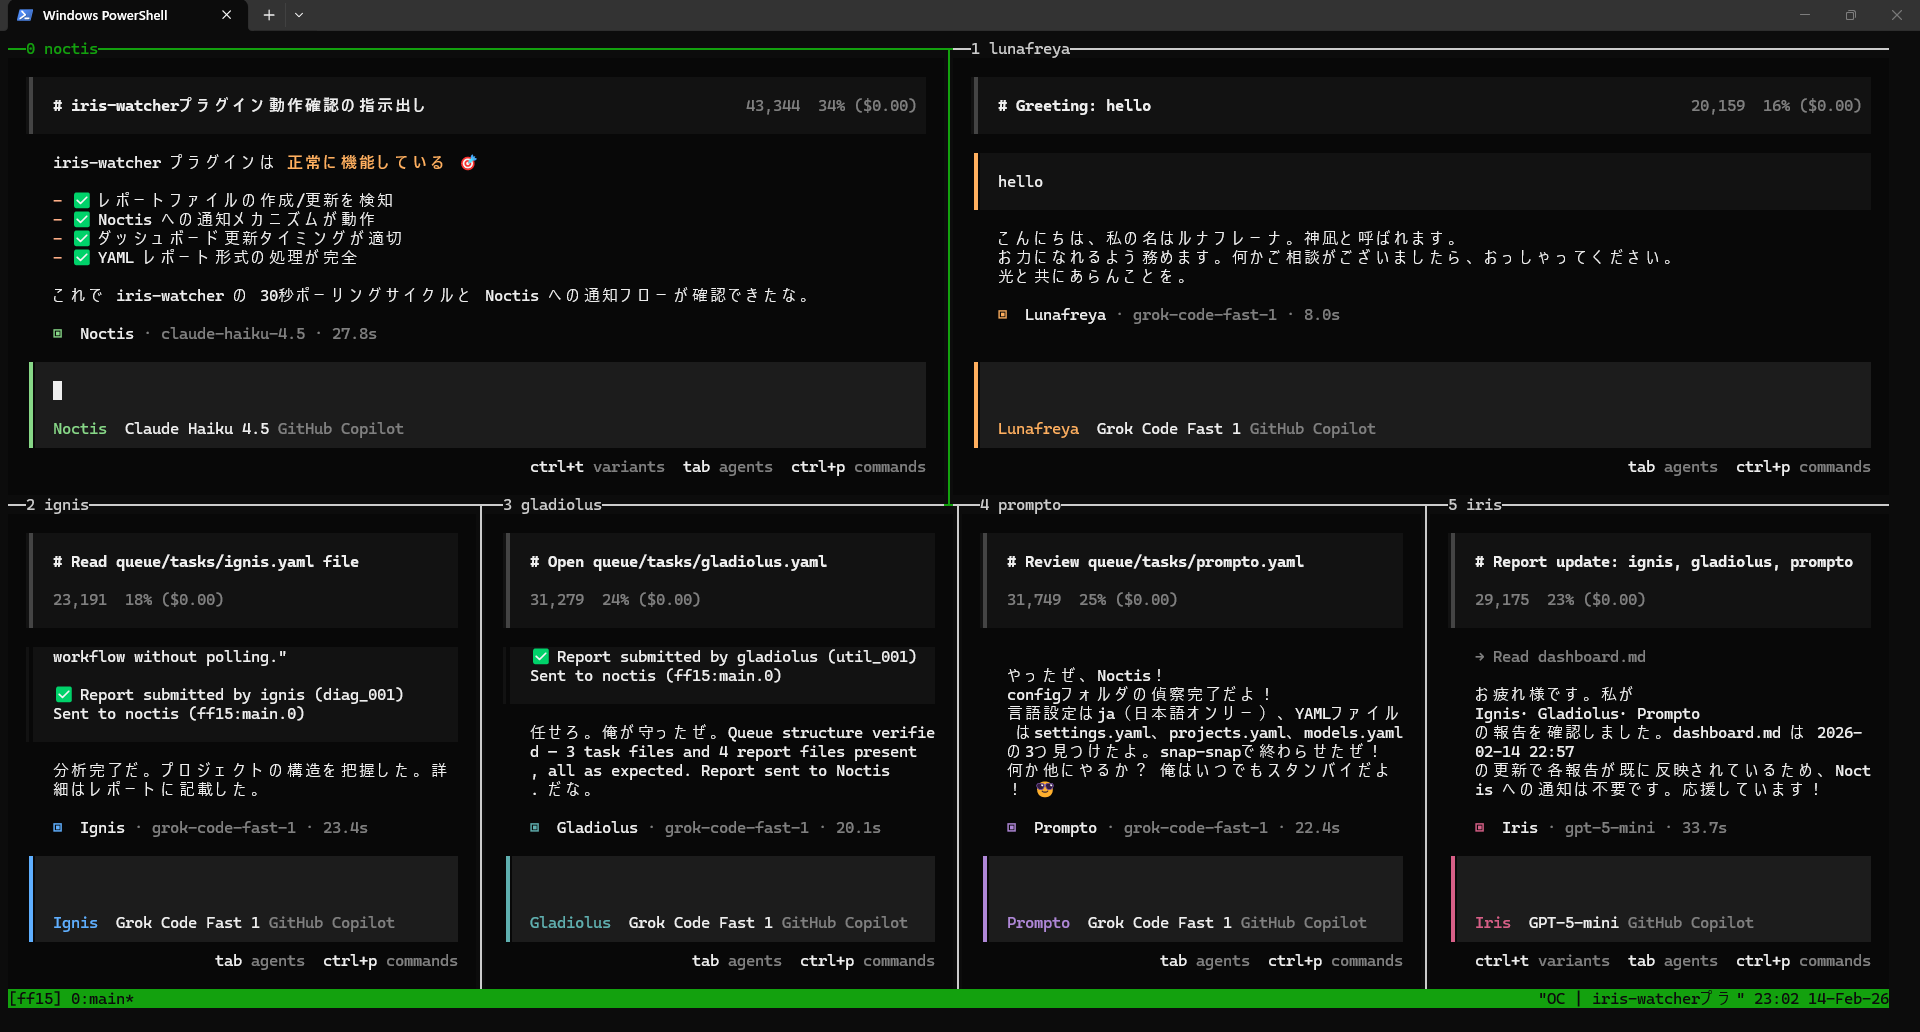Click the Noctis agent status icon
The image size is (1920, 1032).
click(x=58, y=333)
